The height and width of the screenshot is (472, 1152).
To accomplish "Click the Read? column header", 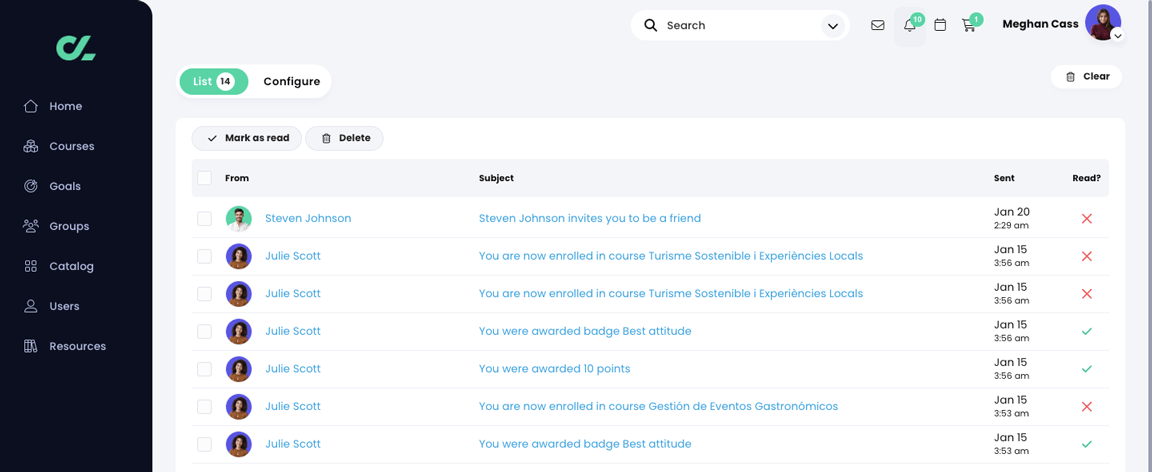I will [x=1087, y=178].
